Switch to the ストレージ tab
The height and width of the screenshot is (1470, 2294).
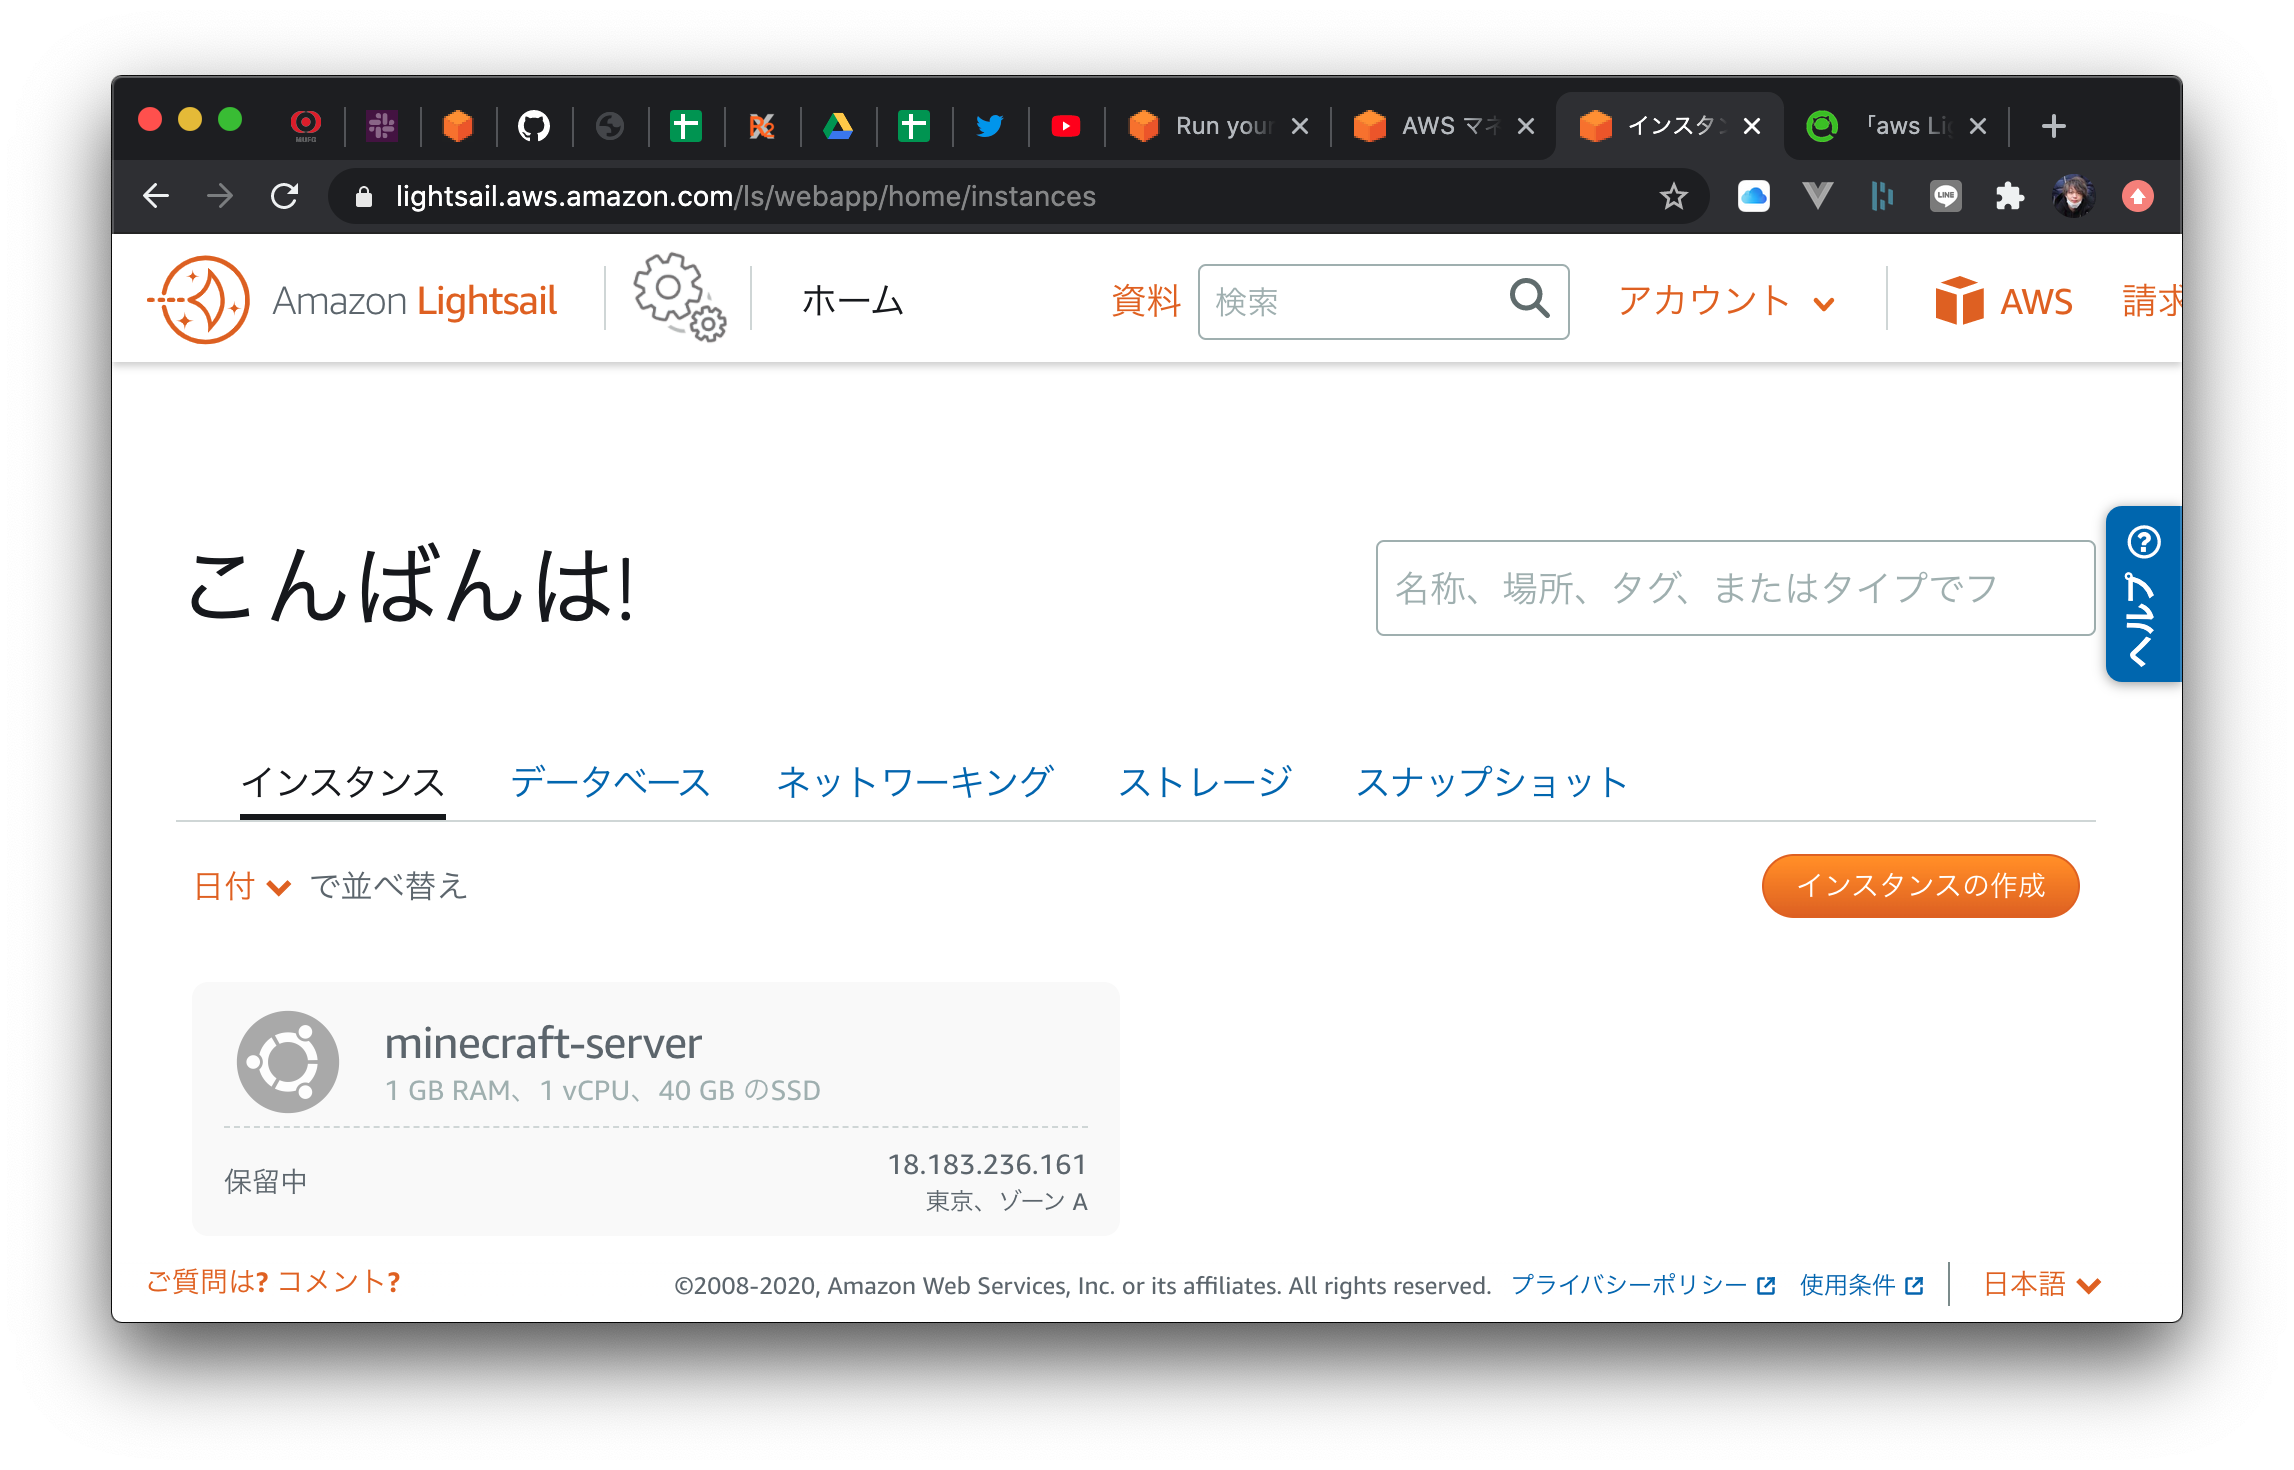coord(1205,782)
